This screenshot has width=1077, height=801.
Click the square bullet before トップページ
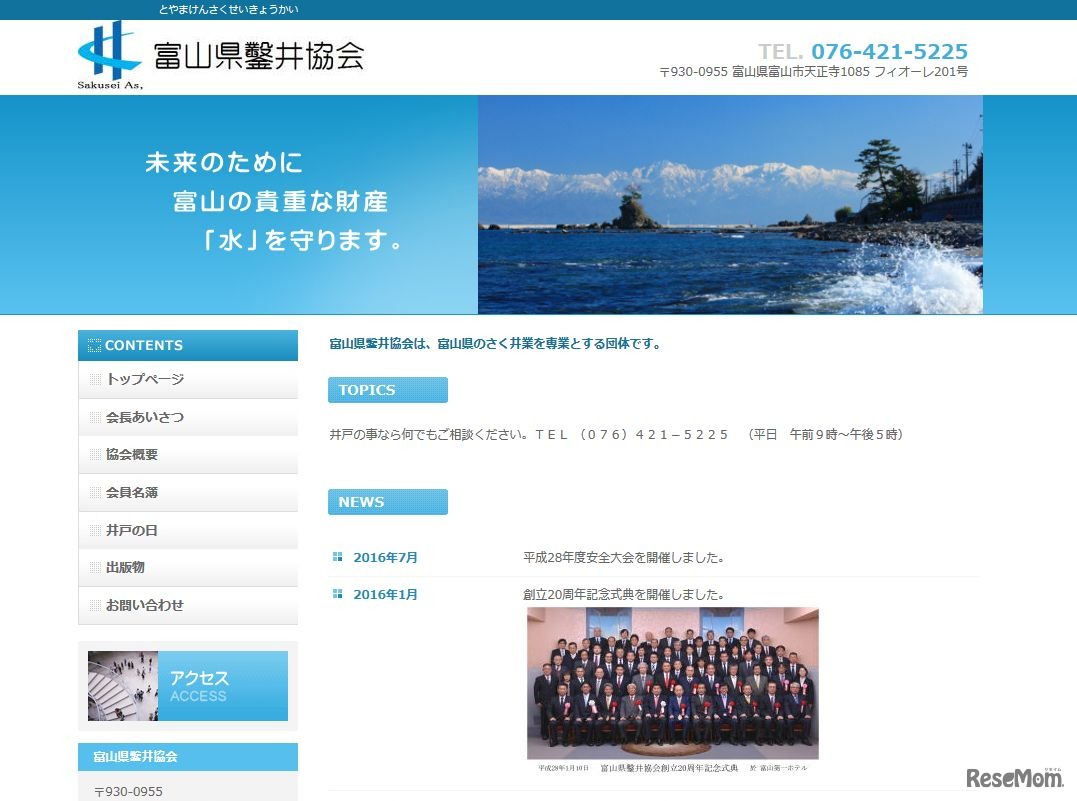click(95, 379)
